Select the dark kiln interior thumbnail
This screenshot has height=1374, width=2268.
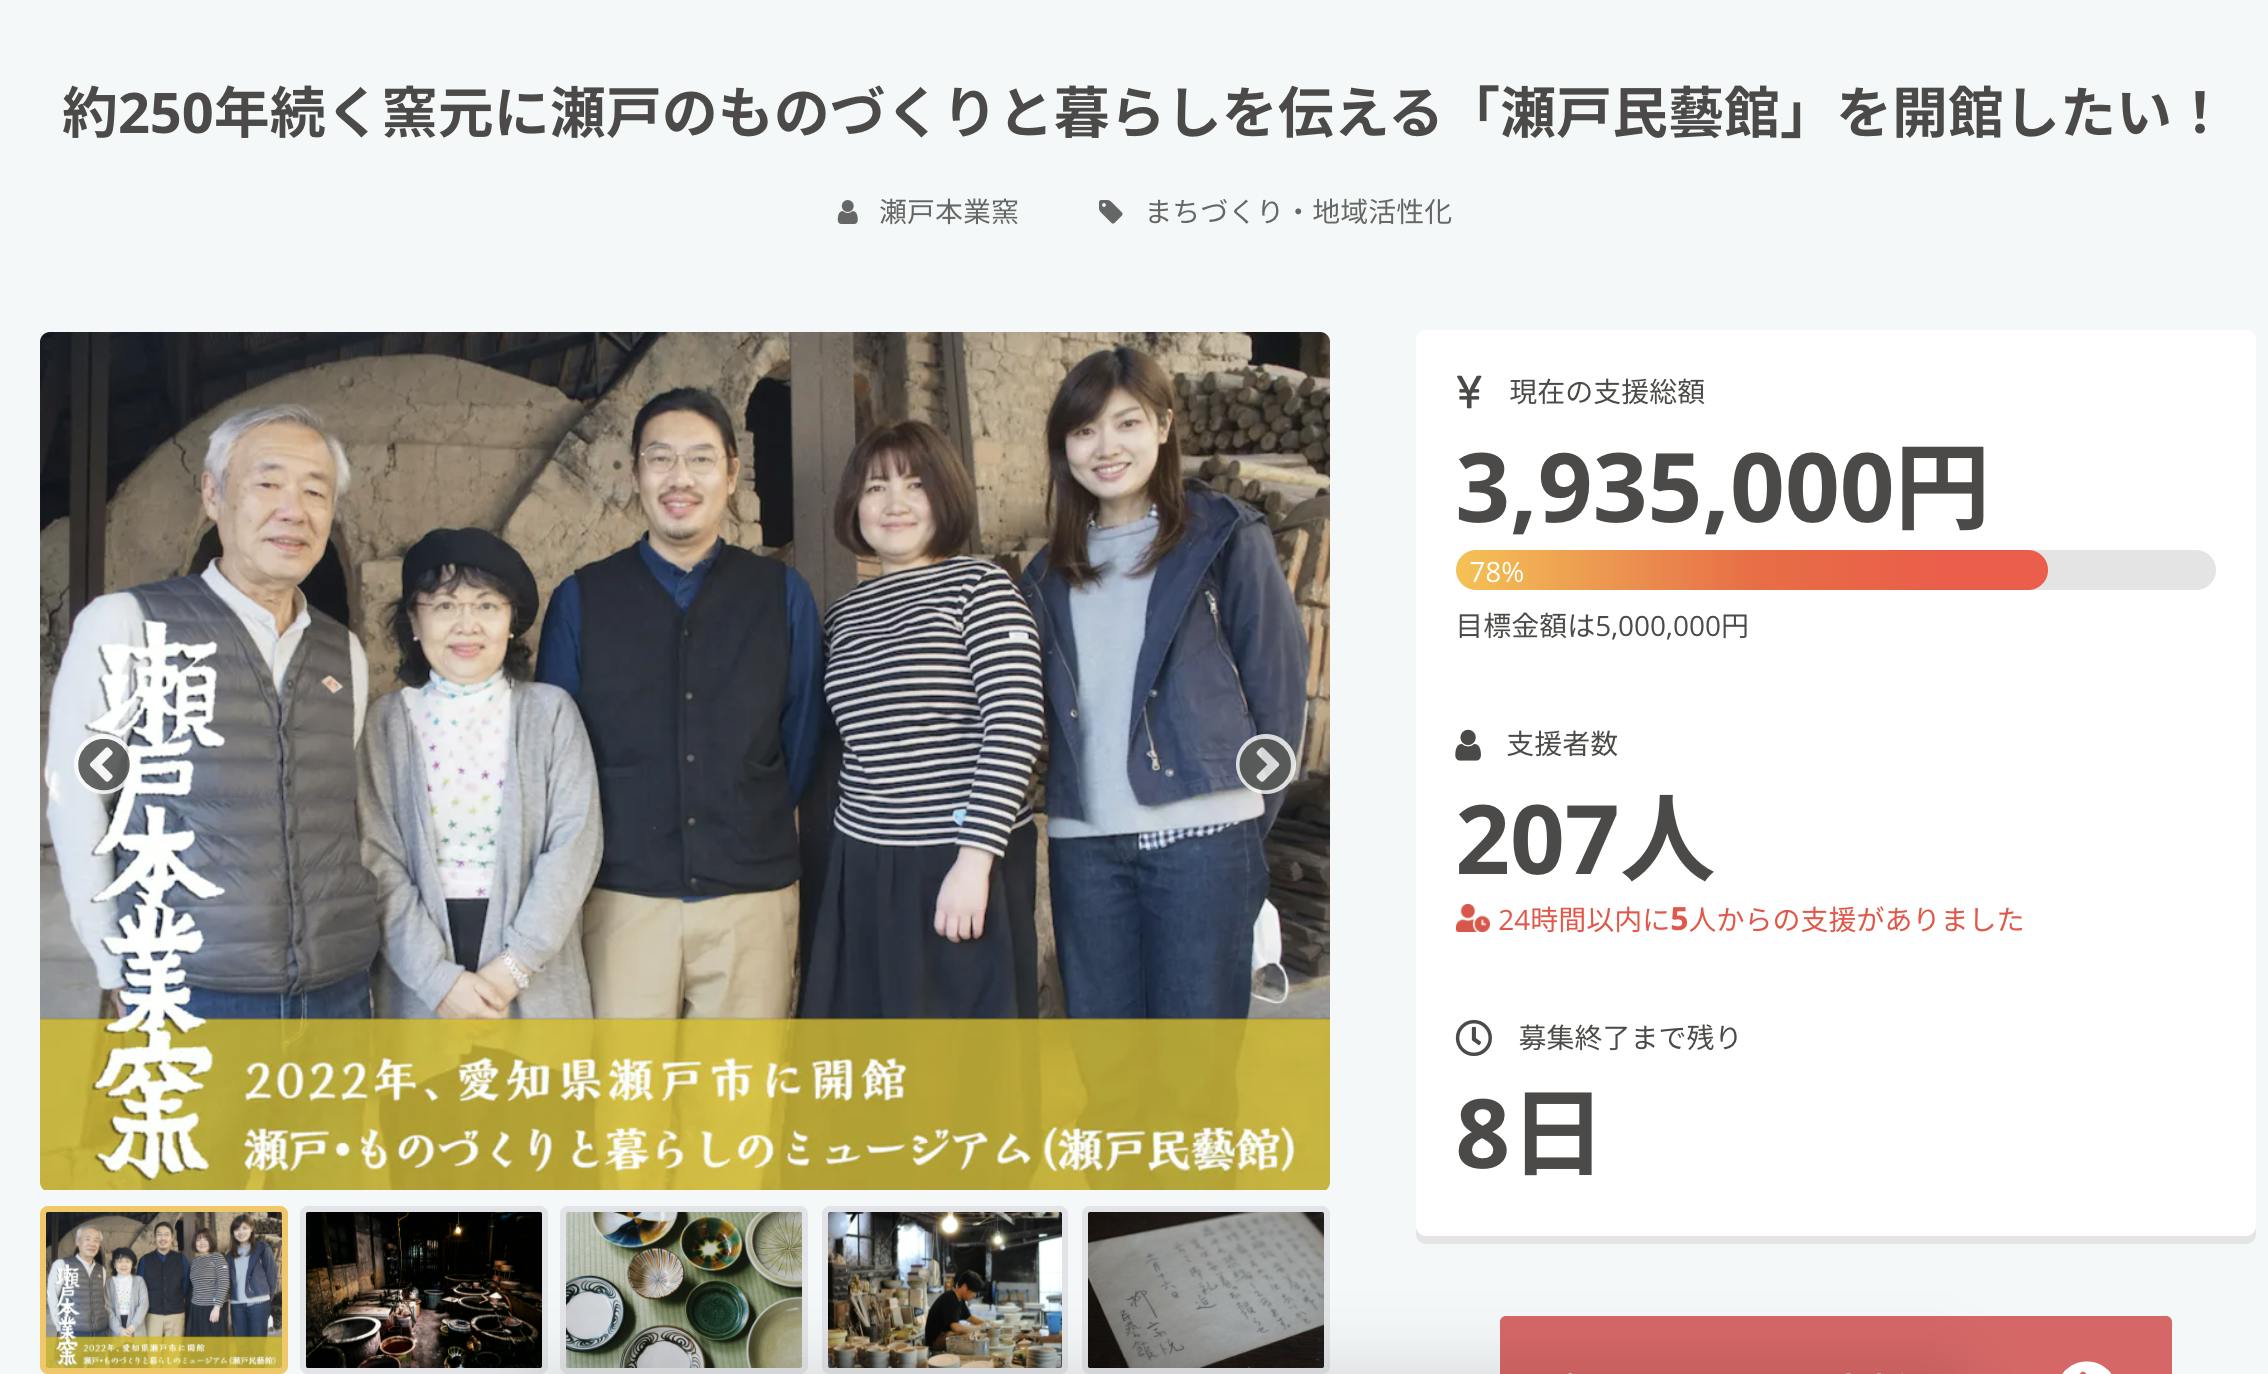(424, 1289)
